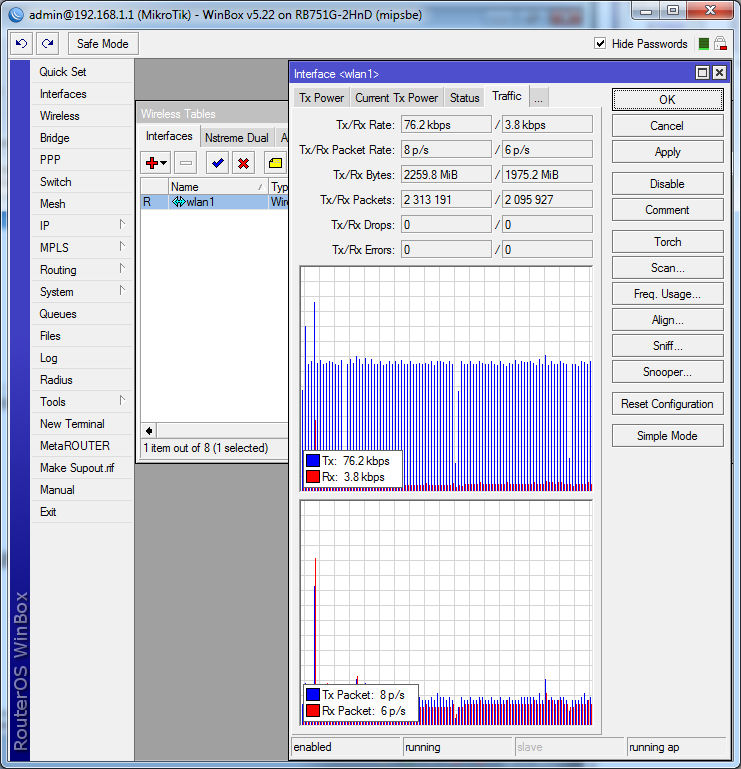The image size is (741, 769).
Task: Click the yellow Comment note icon
Action: pos(276,163)
